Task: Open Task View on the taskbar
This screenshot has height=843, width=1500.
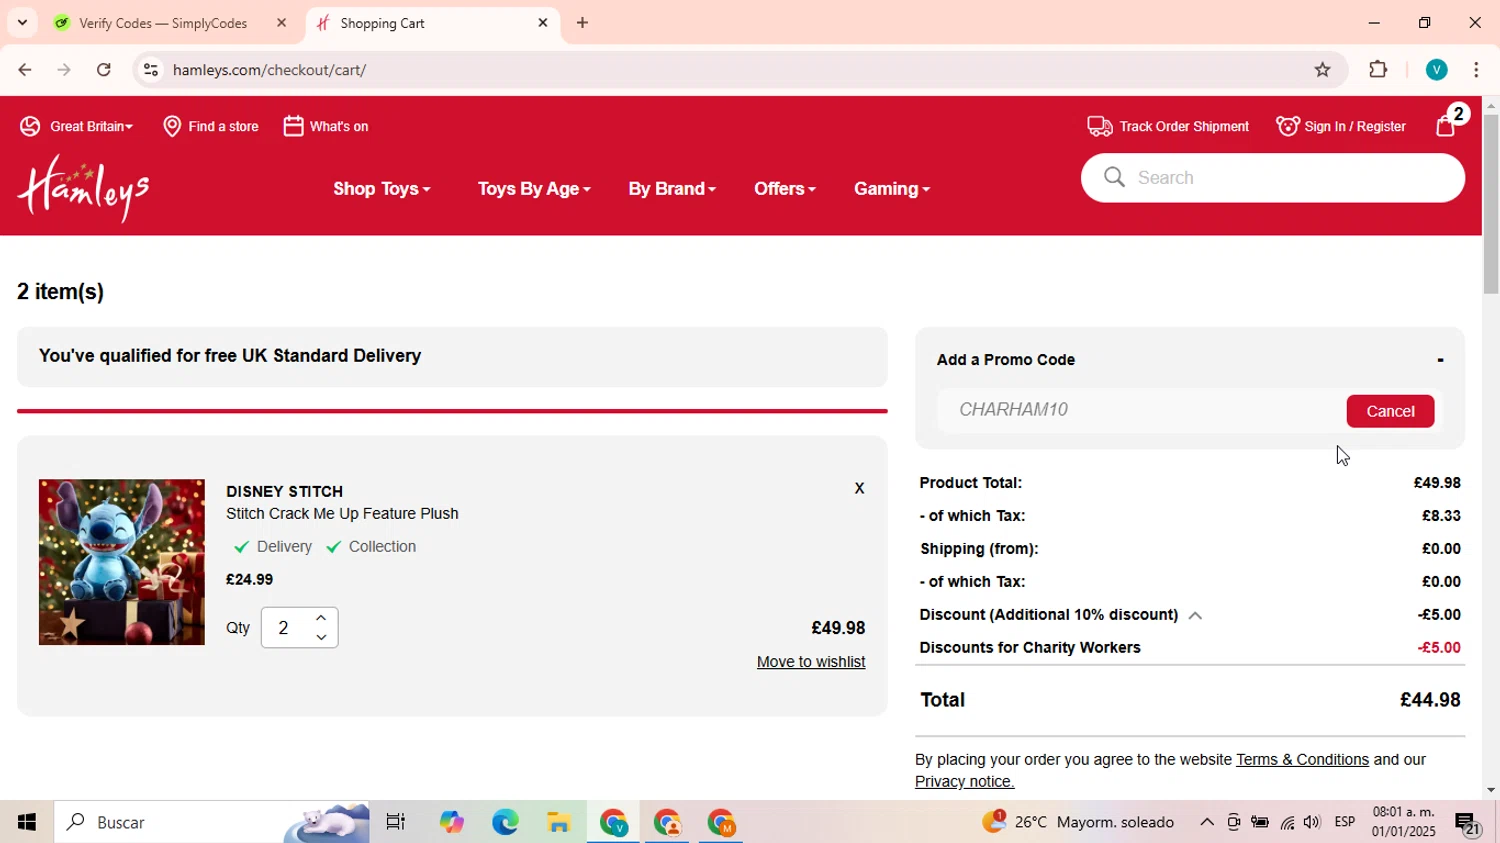Action: (x=396, y=822)
